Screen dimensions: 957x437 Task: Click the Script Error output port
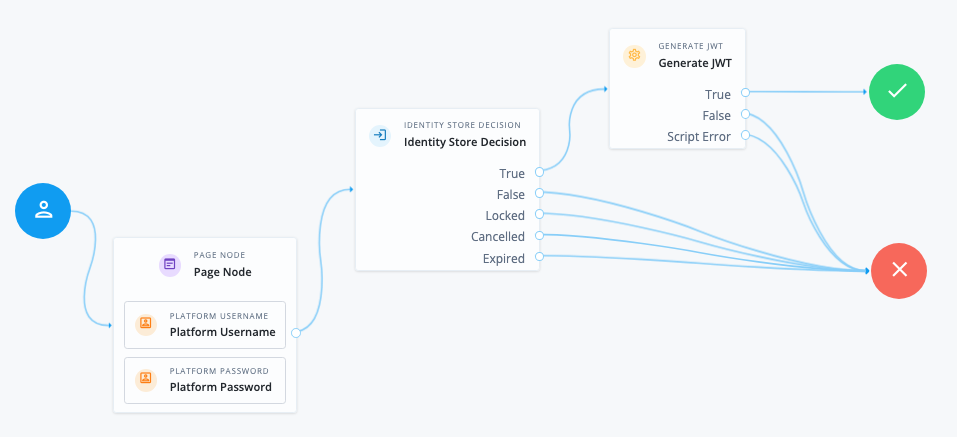click(x=745, y=136)
